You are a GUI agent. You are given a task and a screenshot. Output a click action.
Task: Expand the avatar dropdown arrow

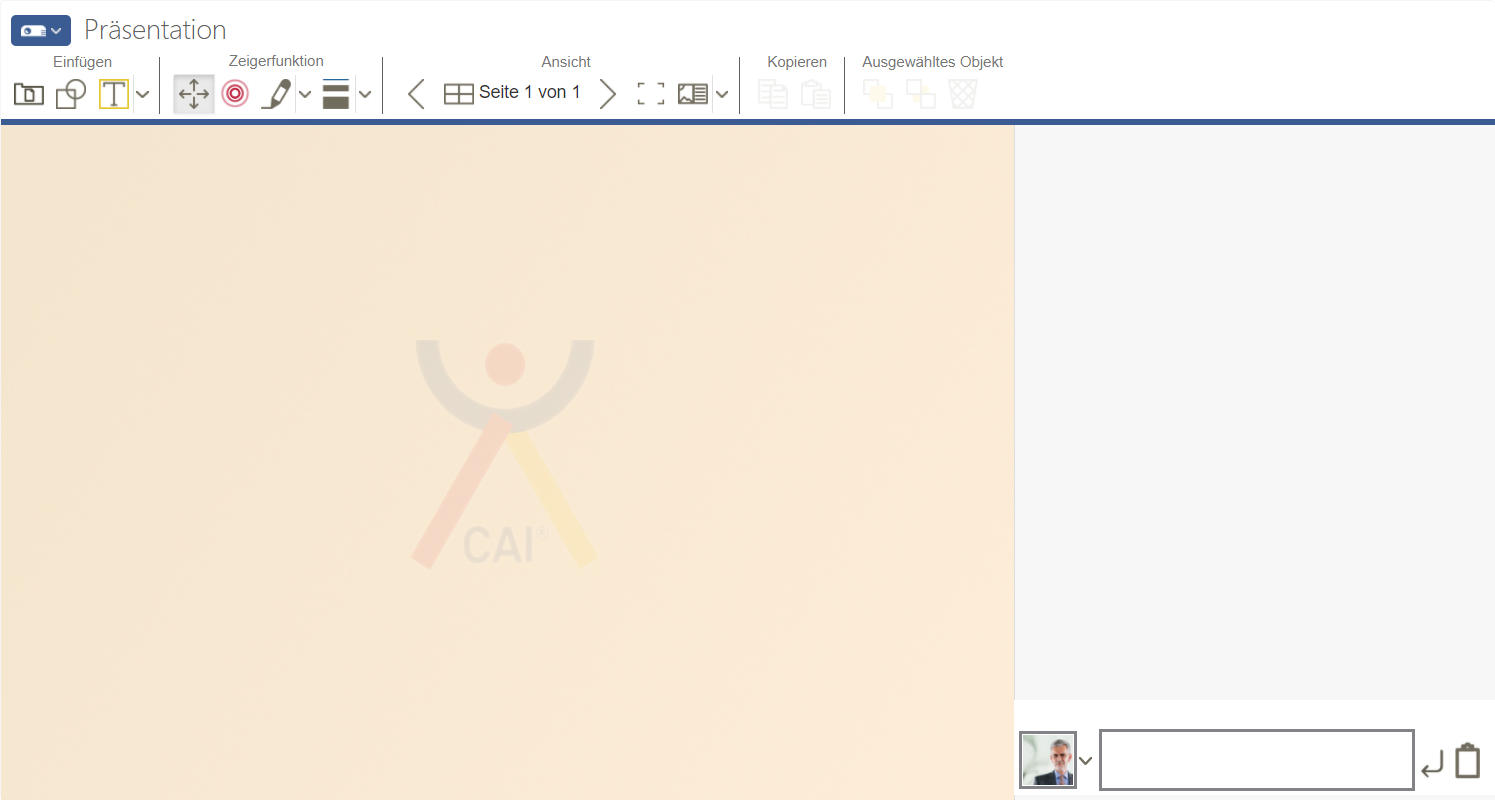[x=1086, y=760]
